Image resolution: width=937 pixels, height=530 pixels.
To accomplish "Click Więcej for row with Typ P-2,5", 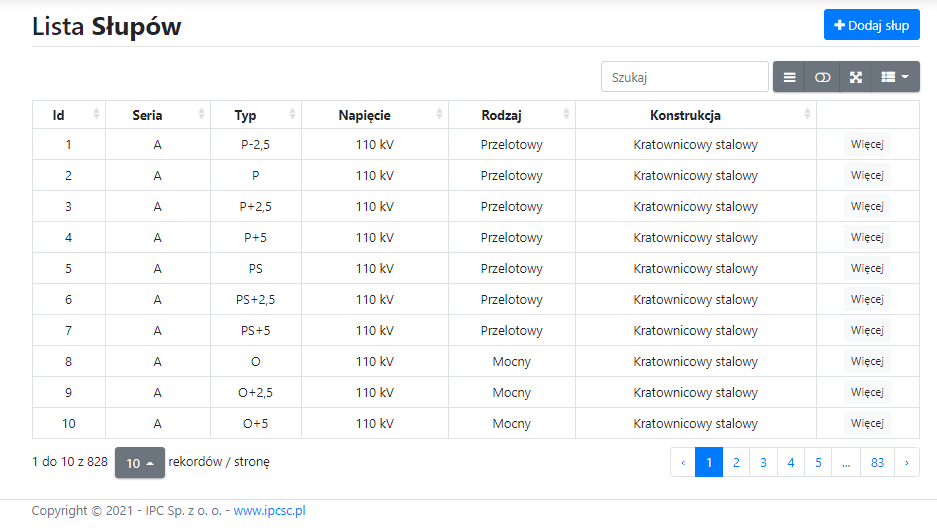I will coord(867,144).
